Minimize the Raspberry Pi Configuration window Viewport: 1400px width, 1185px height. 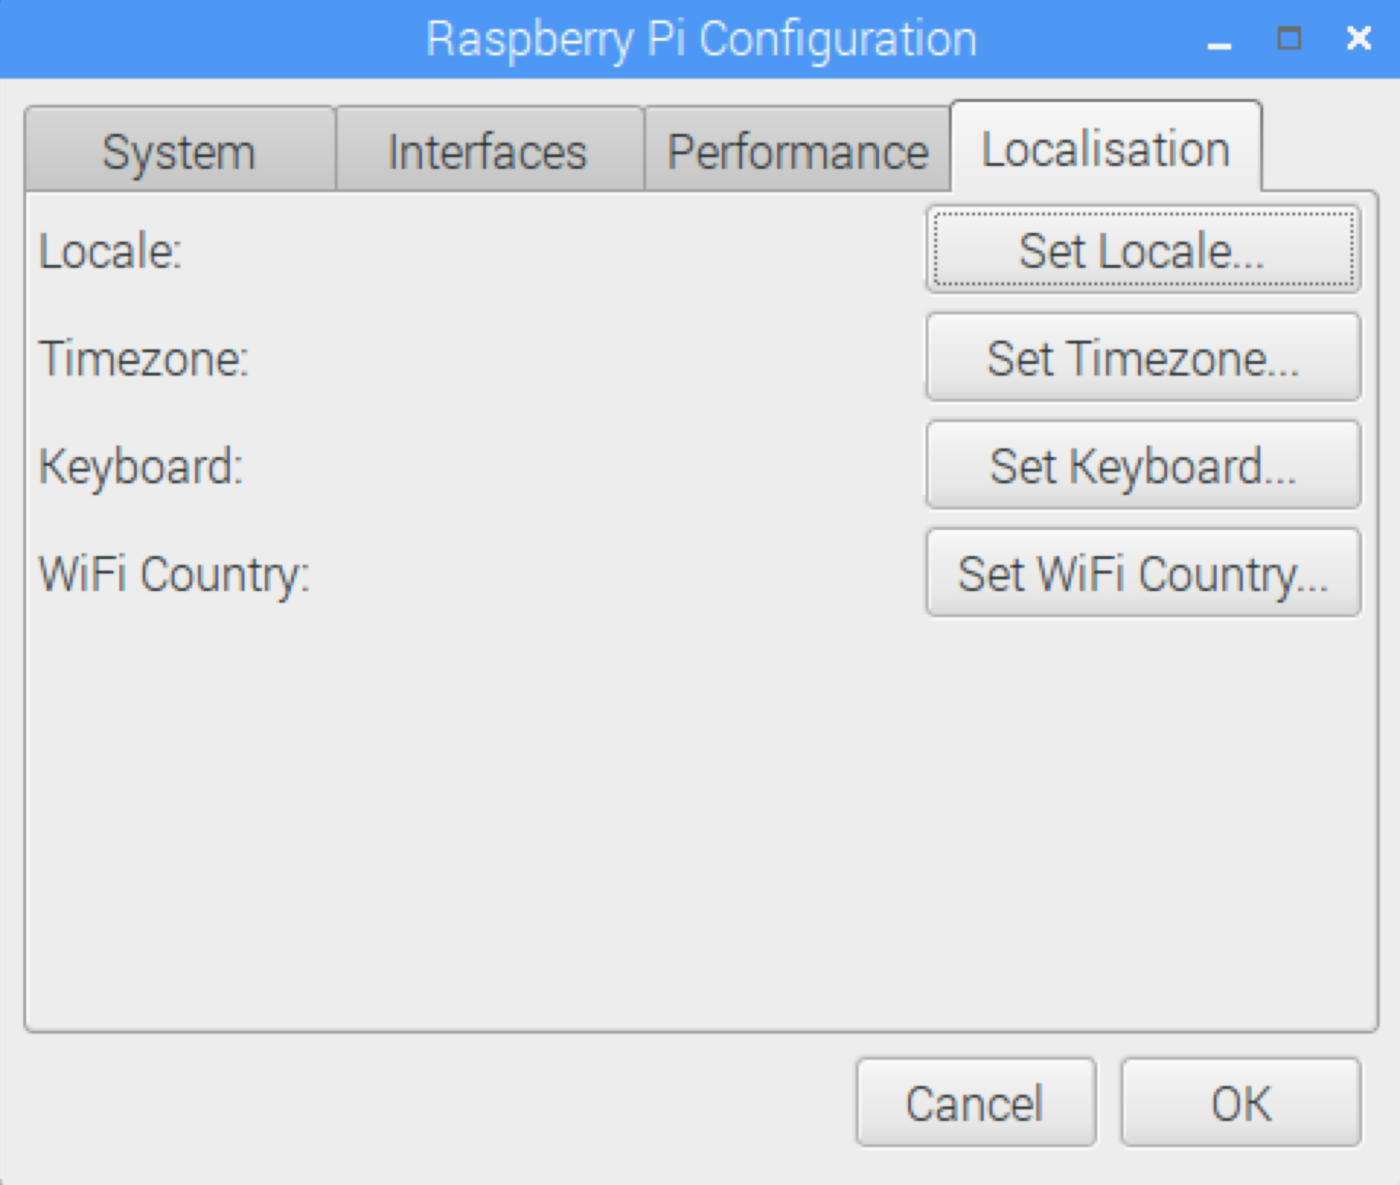(1219, 41)
